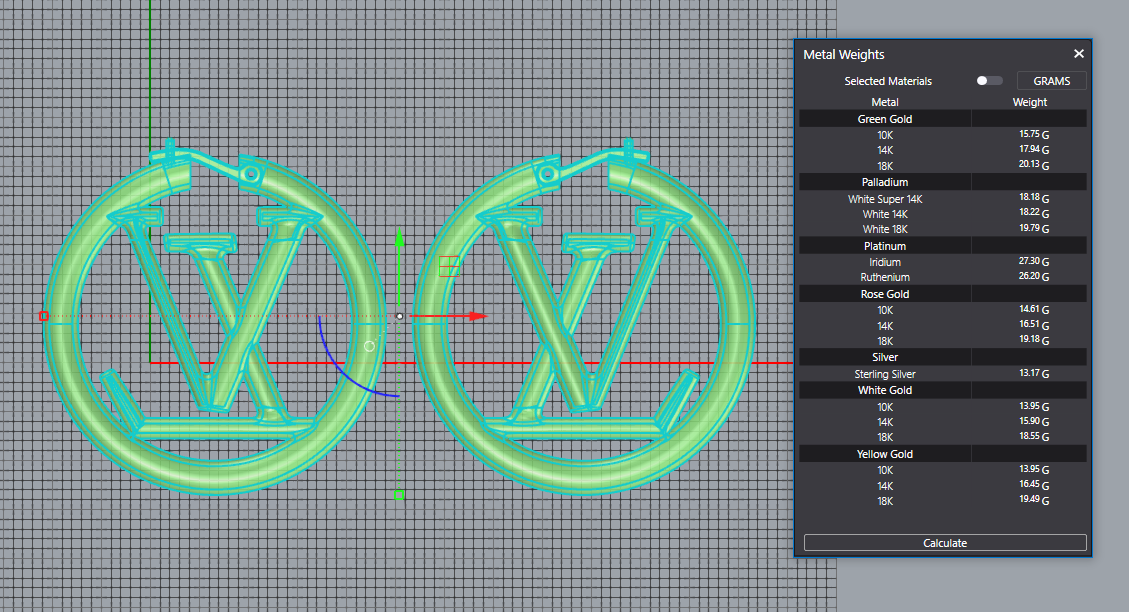Image resolution: width=1129 pixels, height=612 pixels.
Task: Click the green square scale handle
Action: click(x=398, y=494)
